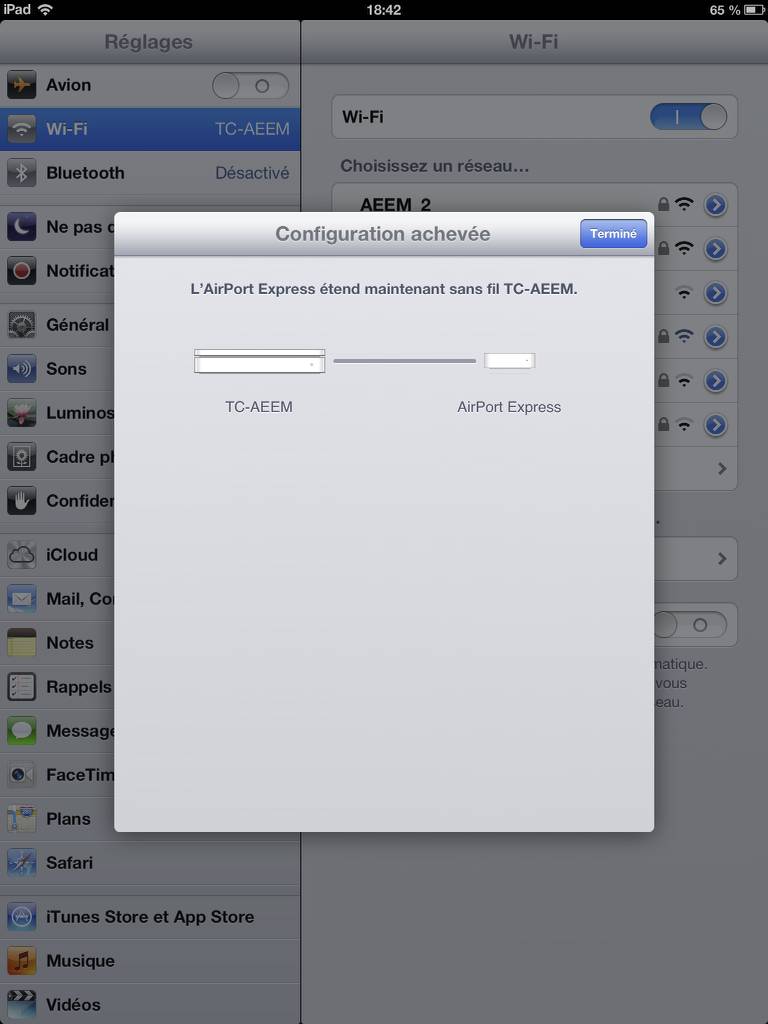
Task: Open details arrow for AEEM 2 network
Action: 715,205
